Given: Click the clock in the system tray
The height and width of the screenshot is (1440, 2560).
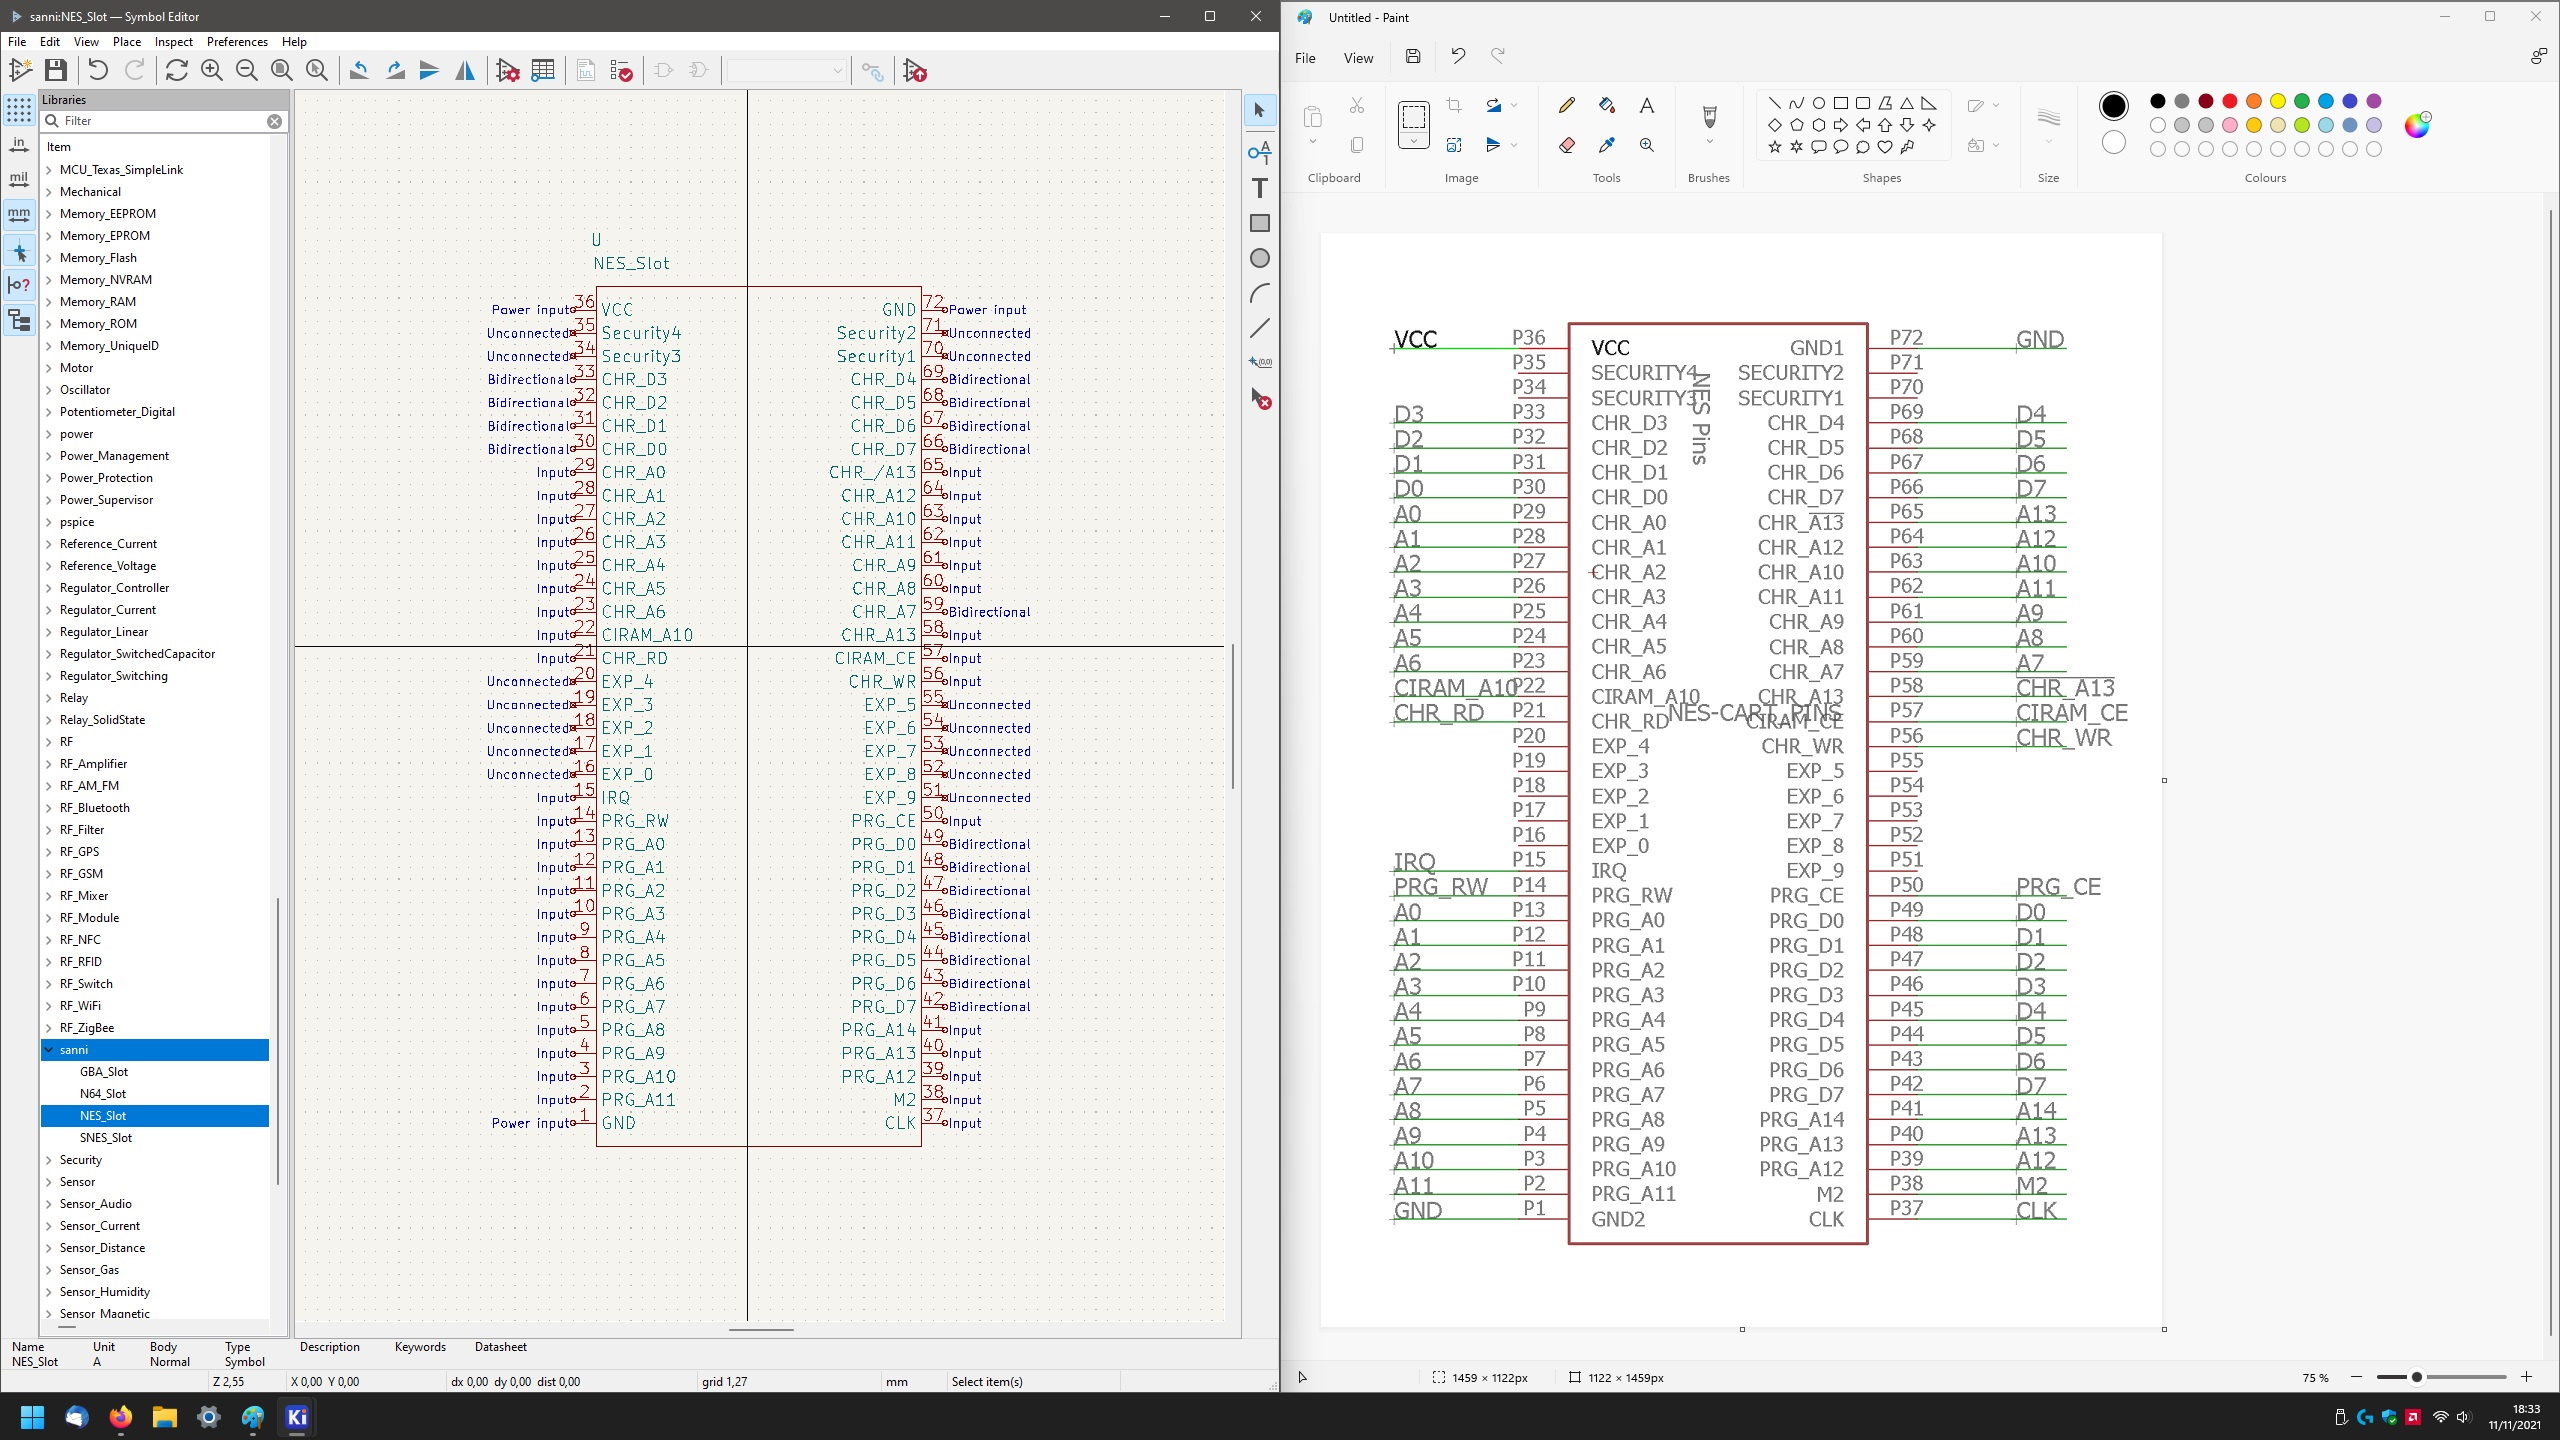Looking at the screenshot, I should [x=2514, y=1417].
